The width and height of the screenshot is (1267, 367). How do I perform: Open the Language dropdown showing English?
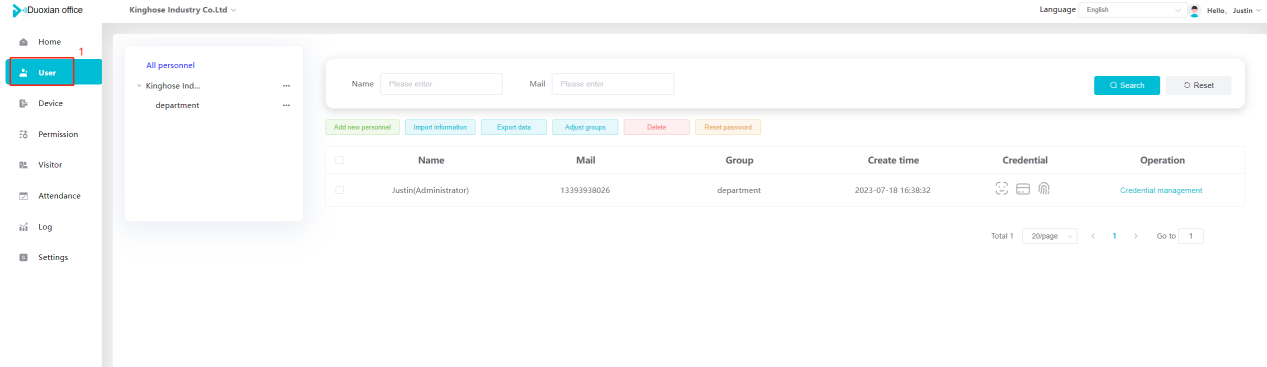pos(1132,10)
